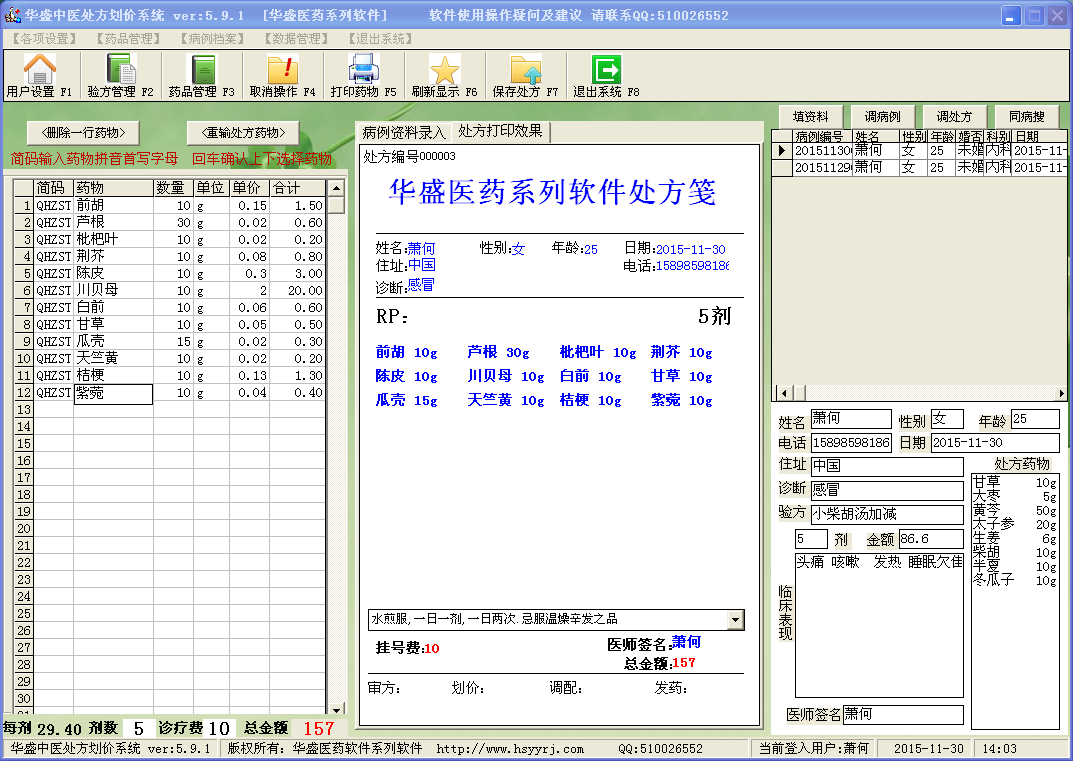Click the 电话 input field
Viewport: 1073px width, 761px height.
click(851, 443)
